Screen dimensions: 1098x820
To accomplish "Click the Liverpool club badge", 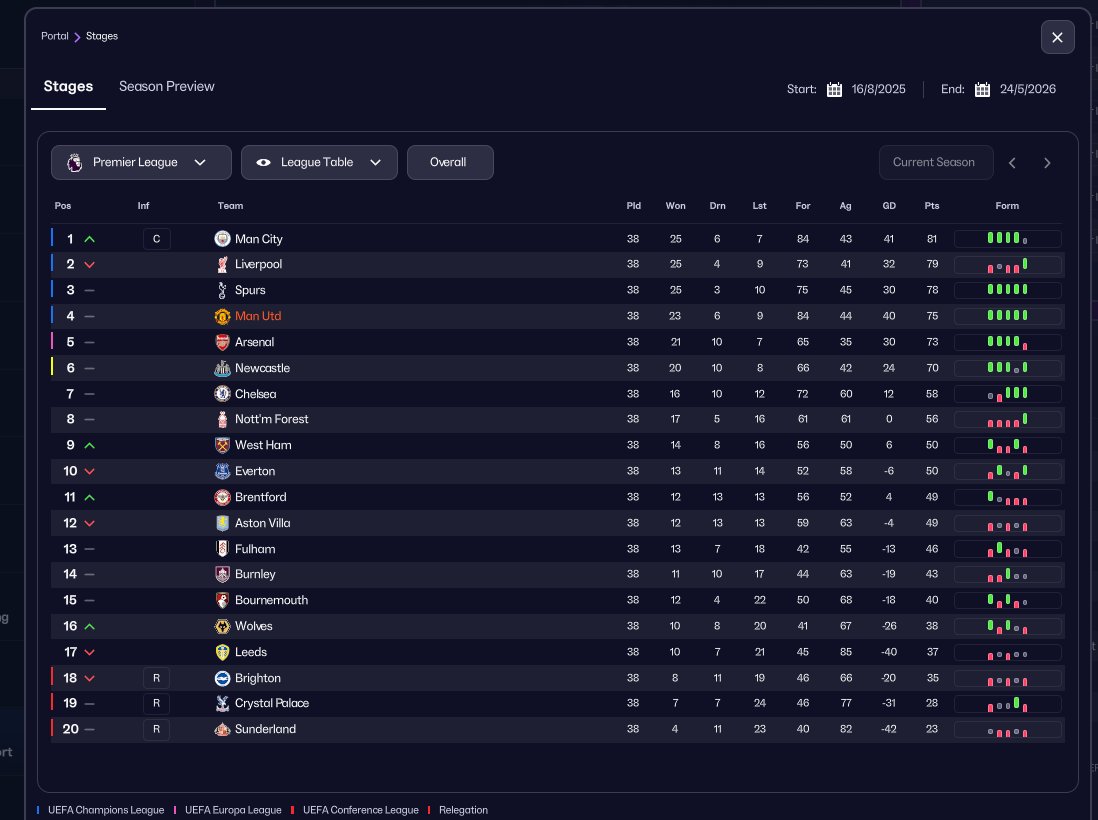I will (222, 264).
